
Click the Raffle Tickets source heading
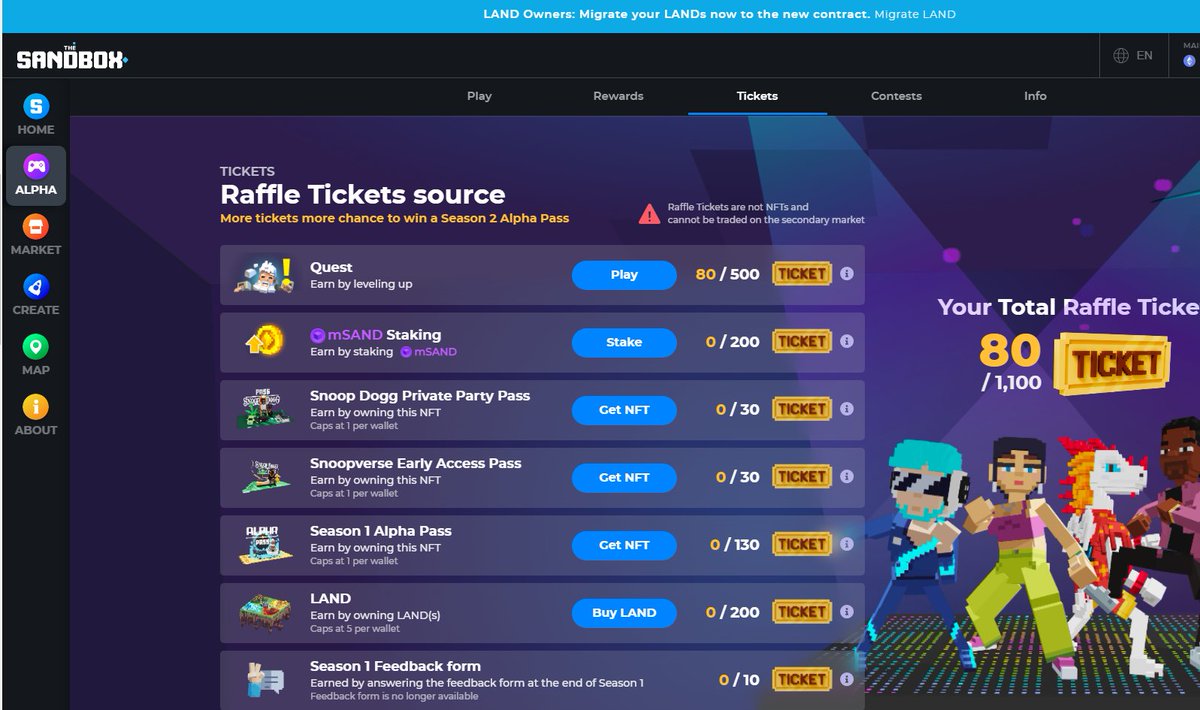362,194
